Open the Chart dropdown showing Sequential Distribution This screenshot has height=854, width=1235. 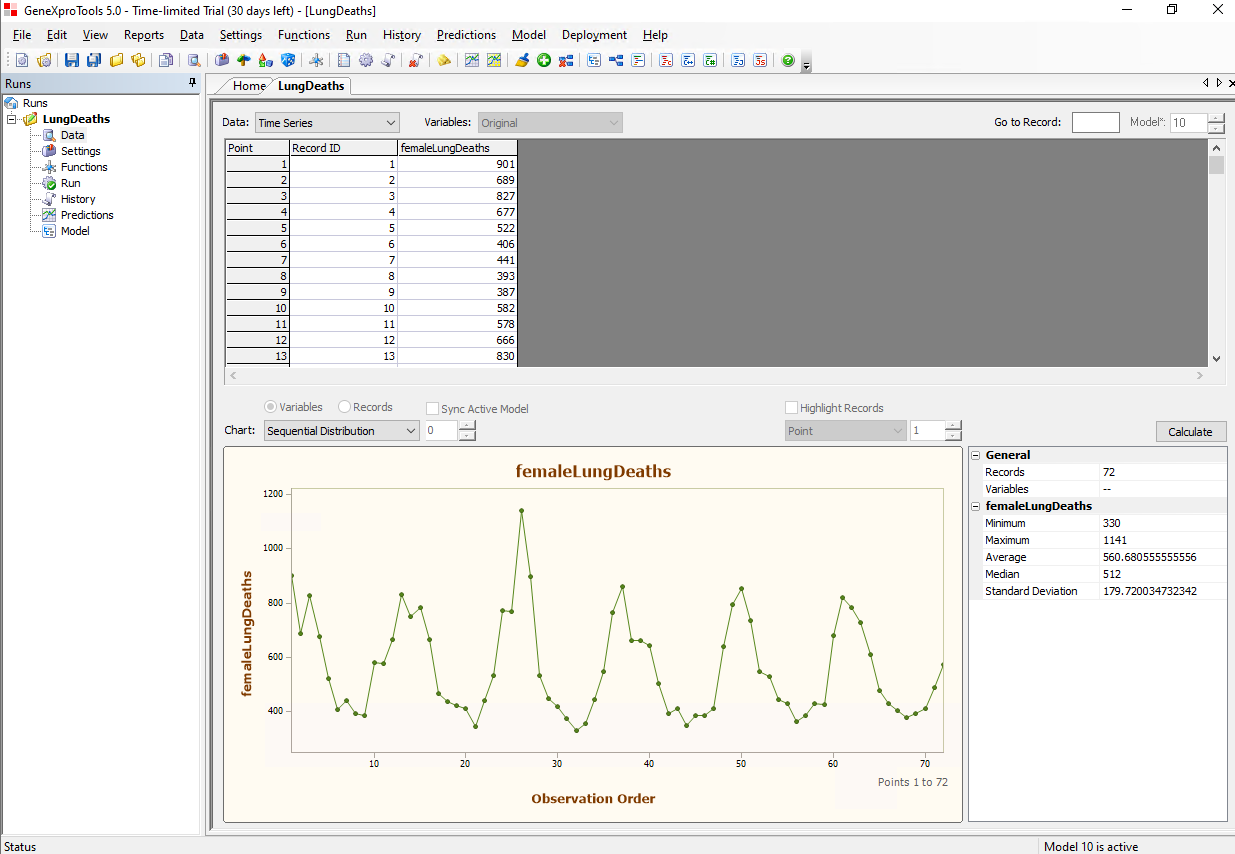[342, 431]
